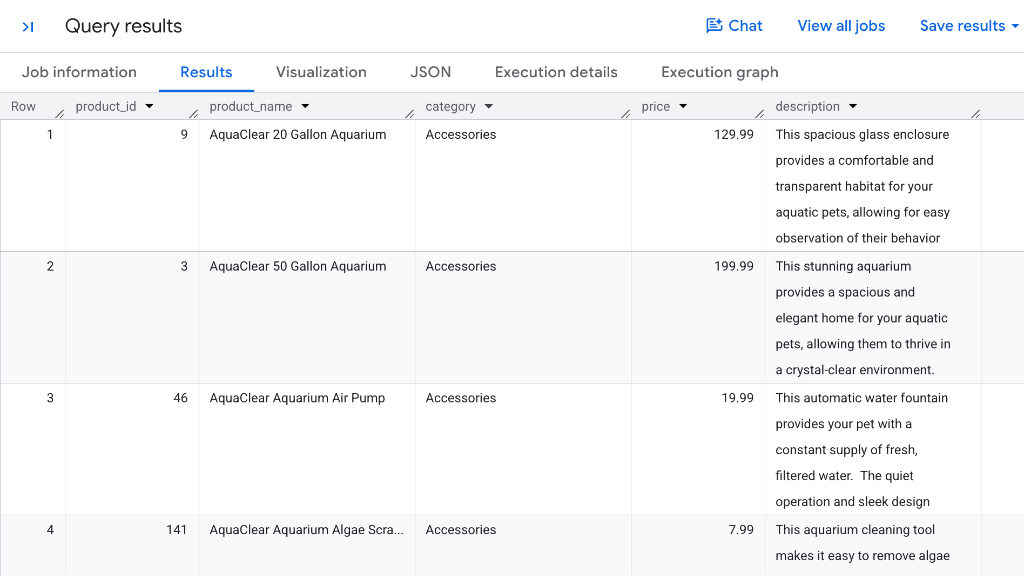1024x581 pixels.
Task: Grab the description column resize handle
Action: tap(975, 114)
